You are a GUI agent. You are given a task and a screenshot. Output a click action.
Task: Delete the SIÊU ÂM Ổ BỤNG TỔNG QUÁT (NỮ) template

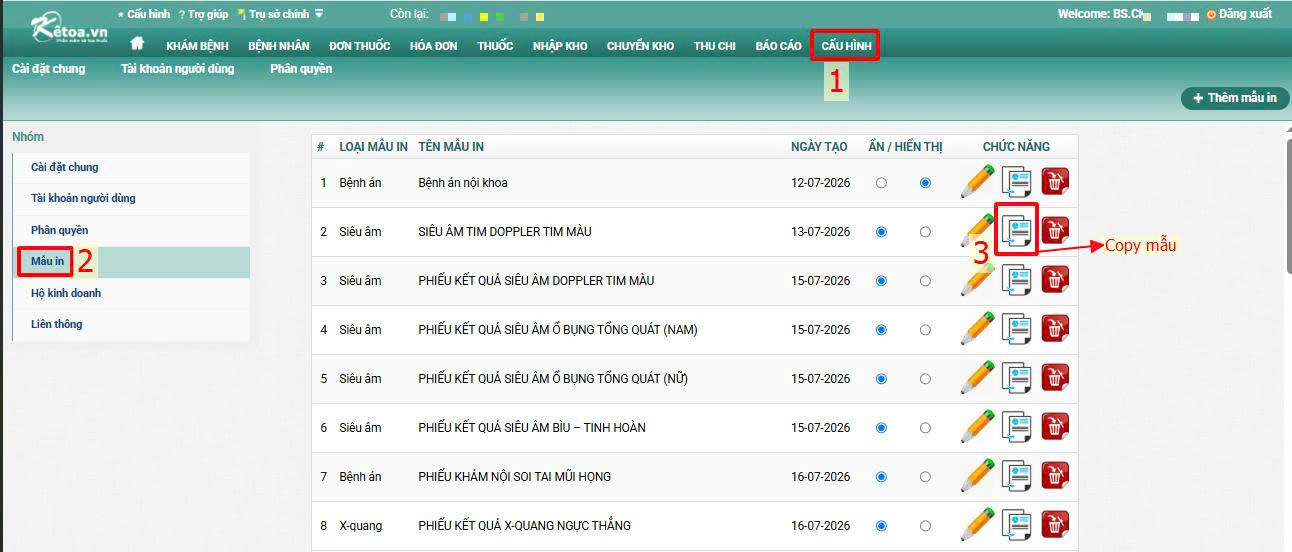click(x=1055, y=378)
